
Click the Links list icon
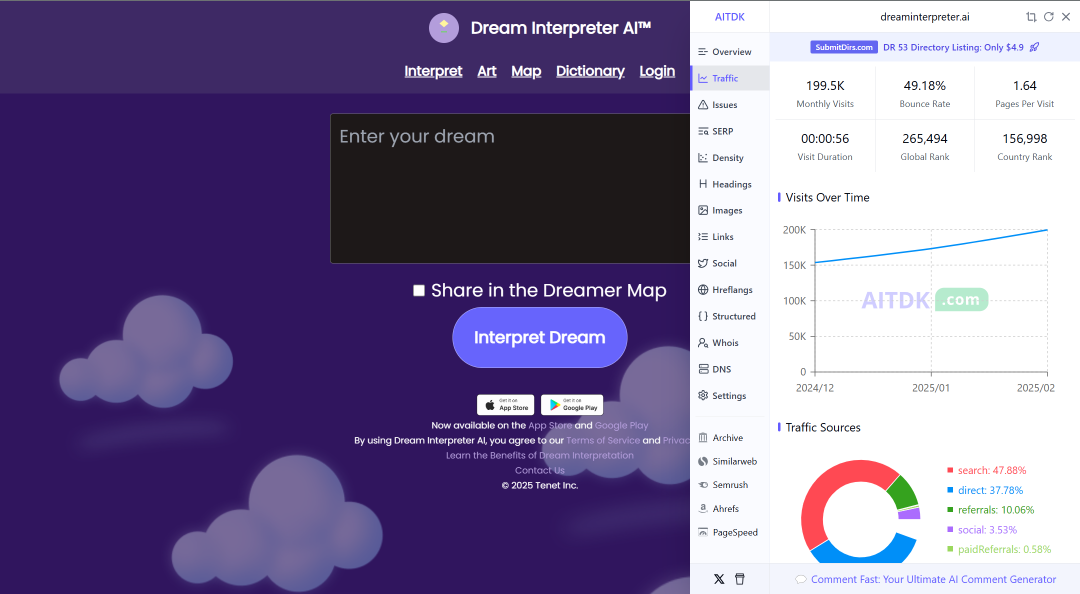[x=703, y=236]
